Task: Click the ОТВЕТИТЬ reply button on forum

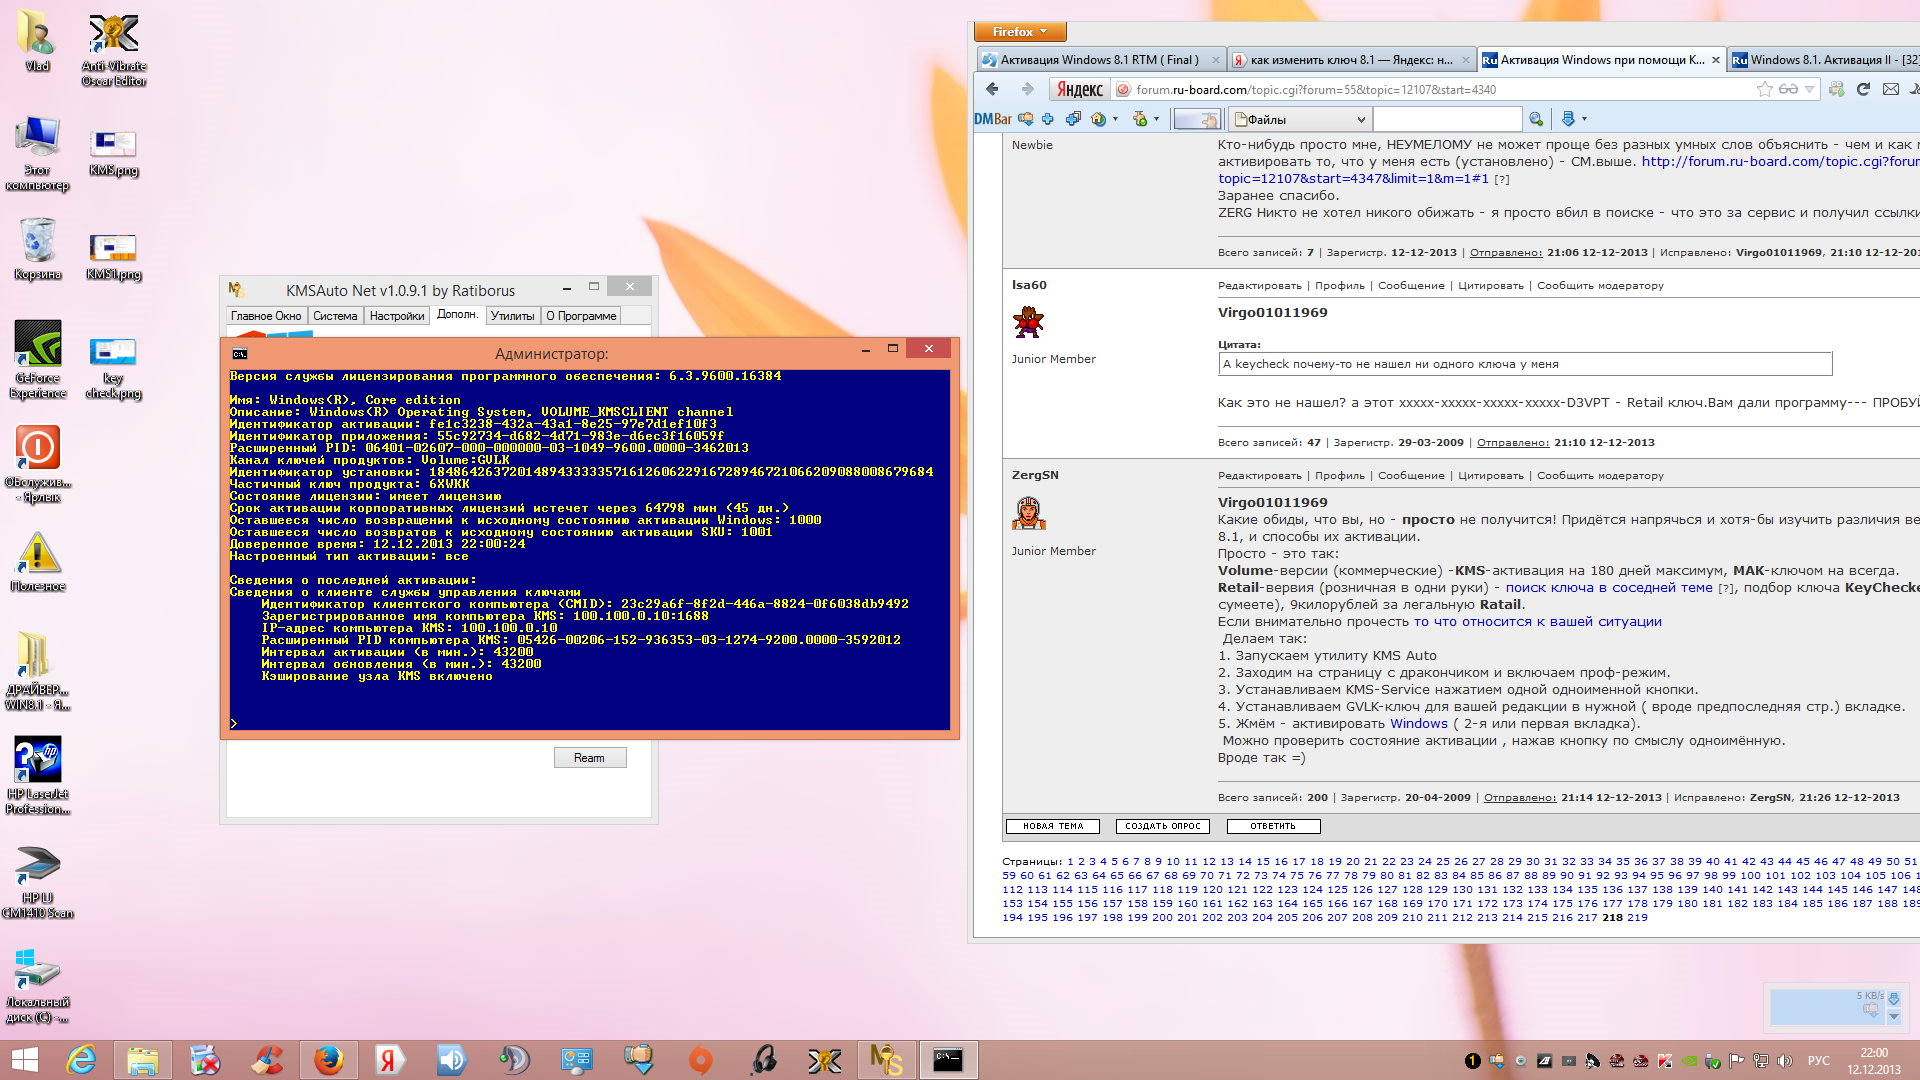Action: point(1272,826)
